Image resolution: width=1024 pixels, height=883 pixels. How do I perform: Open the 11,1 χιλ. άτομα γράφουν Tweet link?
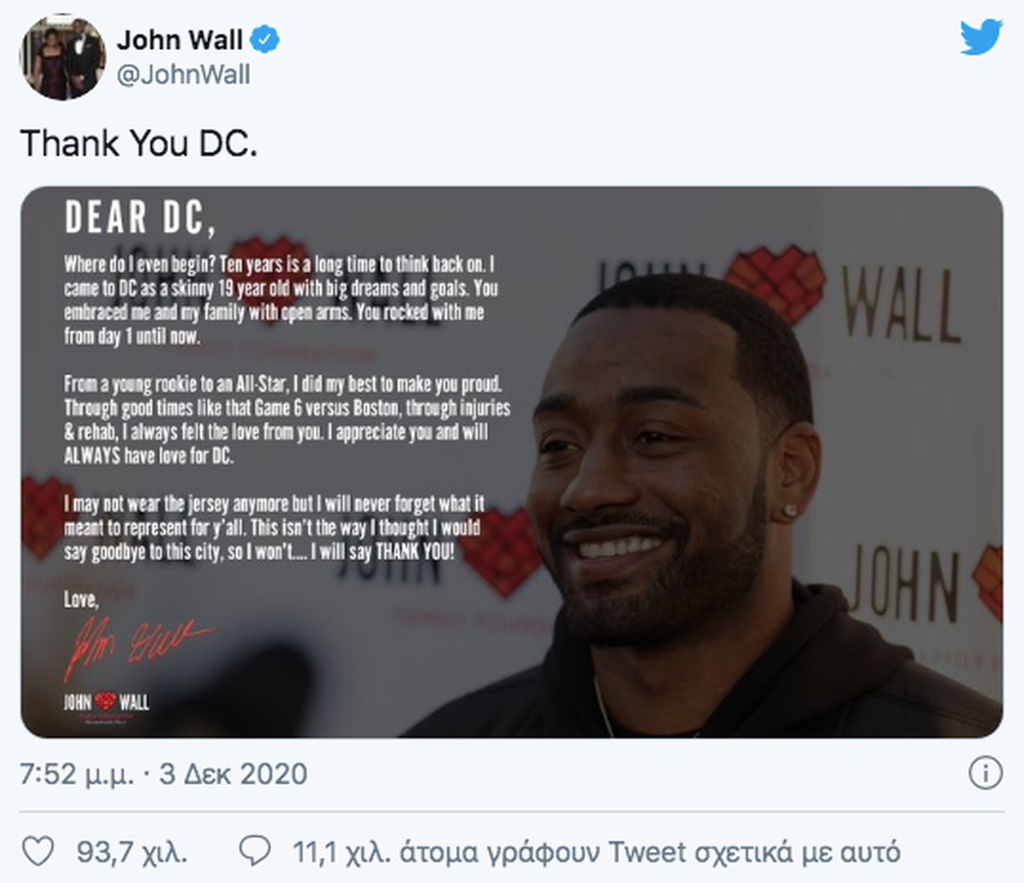[596, 853]
